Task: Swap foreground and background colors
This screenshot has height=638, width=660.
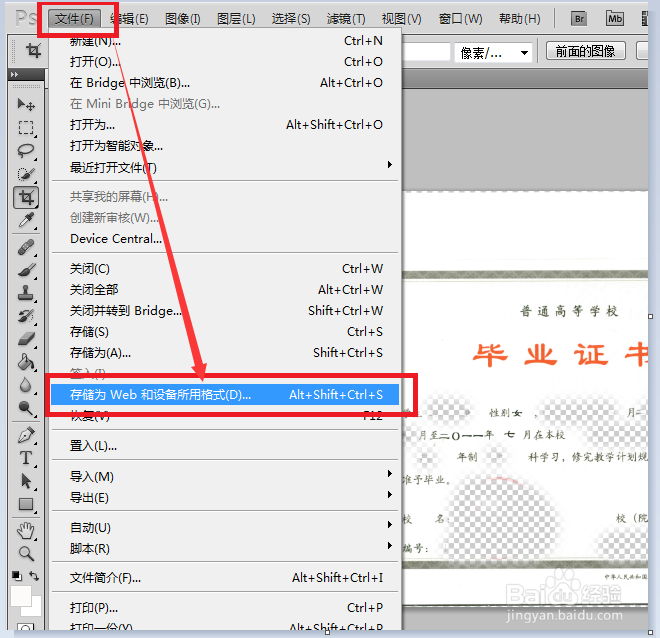Action: pyautogui.click(x=35, y=576)
